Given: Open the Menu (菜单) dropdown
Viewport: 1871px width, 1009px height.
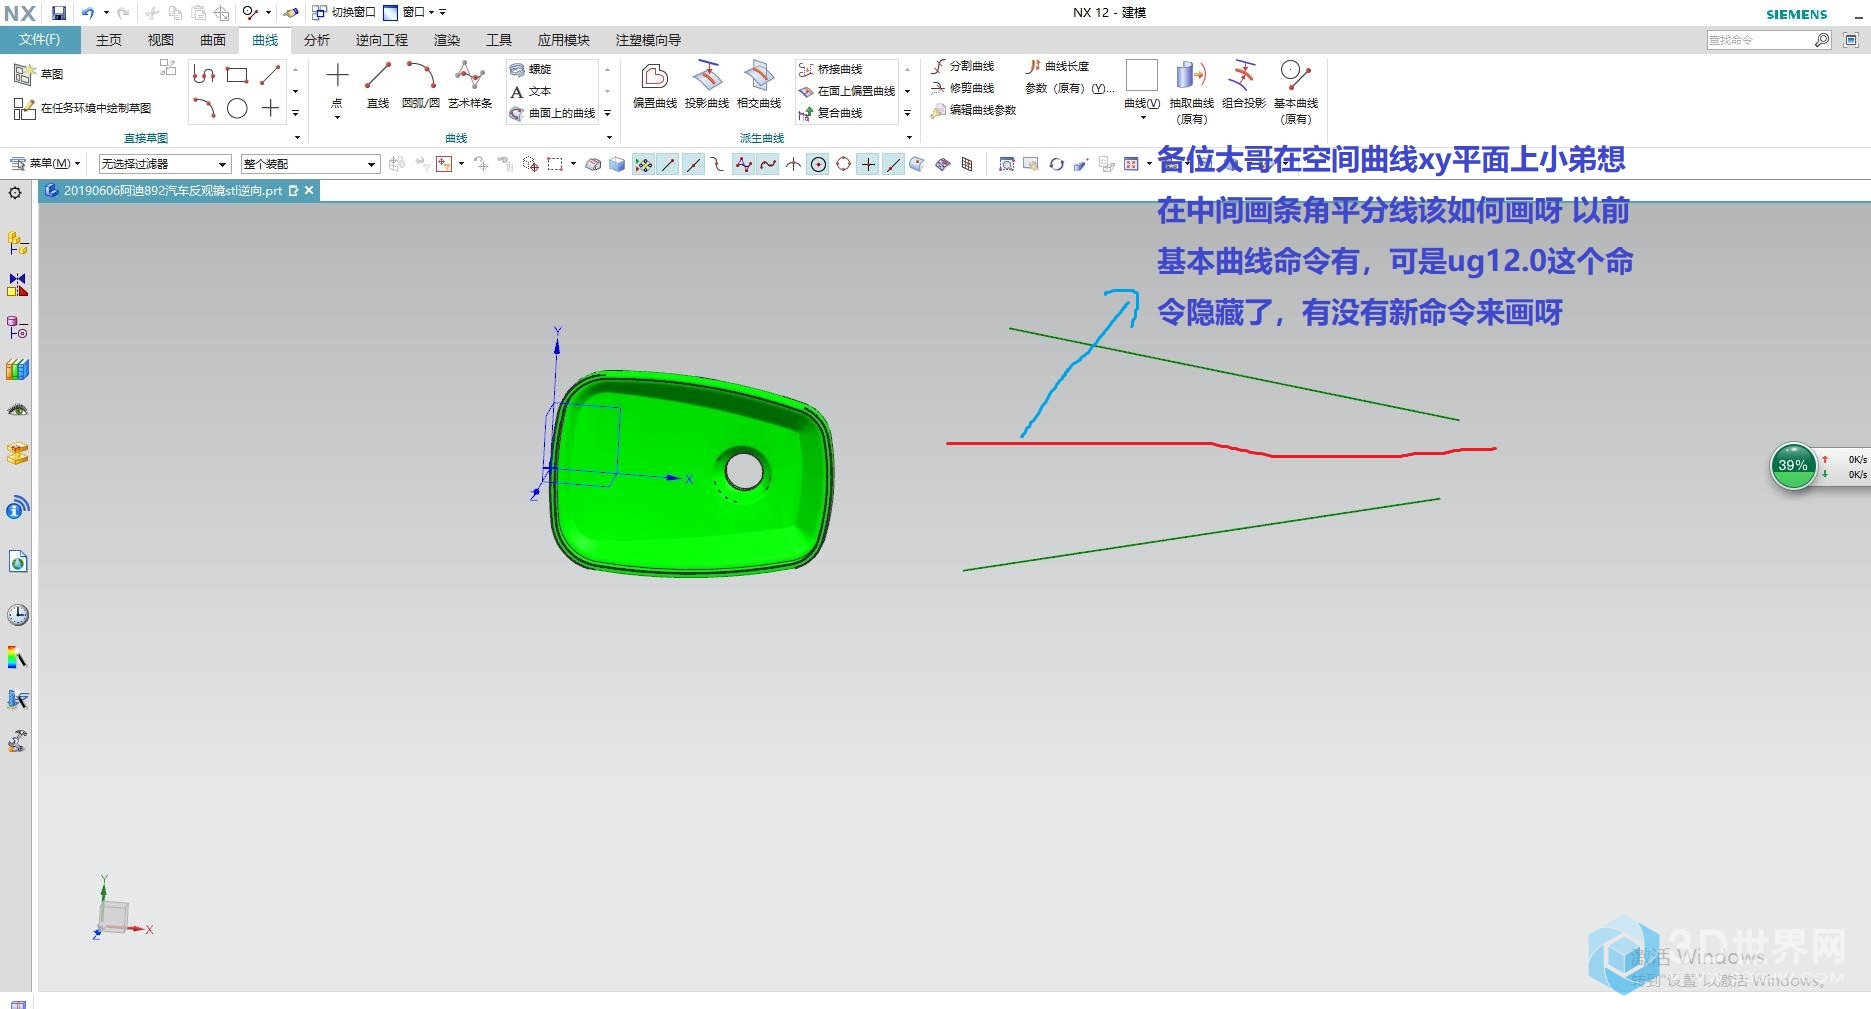Looking at the screenshot, I should (x=45, y=164).
